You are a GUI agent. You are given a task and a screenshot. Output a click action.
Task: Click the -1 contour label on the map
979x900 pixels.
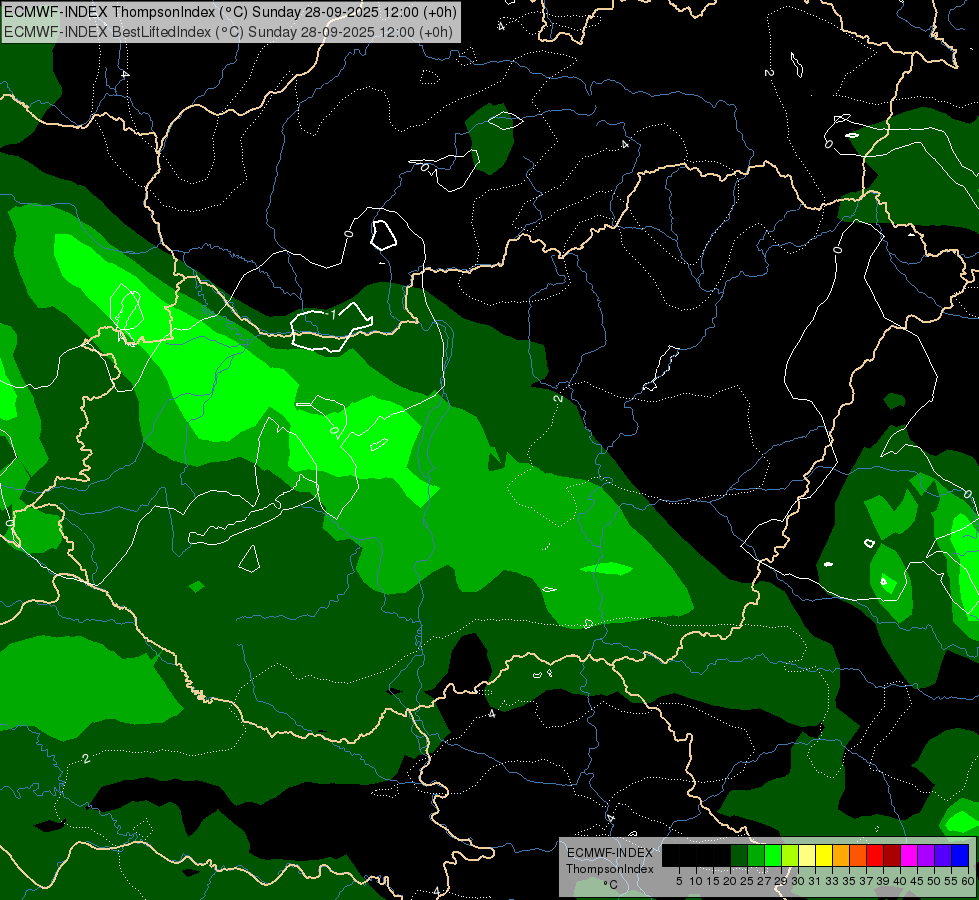pyautogui.click(x=332, y=314)
